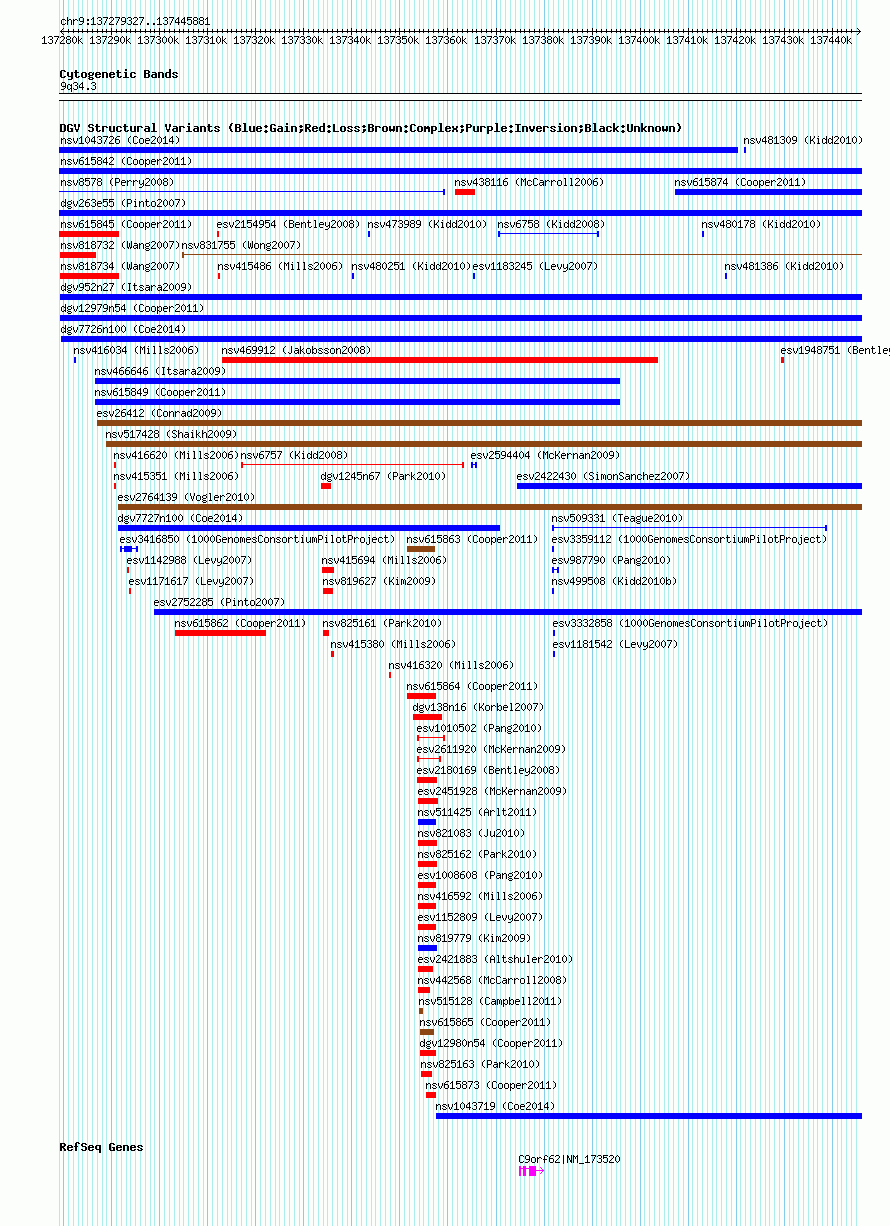This screenshot has width=890, height=1226.
Task: Open dgv952n27 (Itsara2009) label
Action: pyautogui.click(x=125, y=287)
